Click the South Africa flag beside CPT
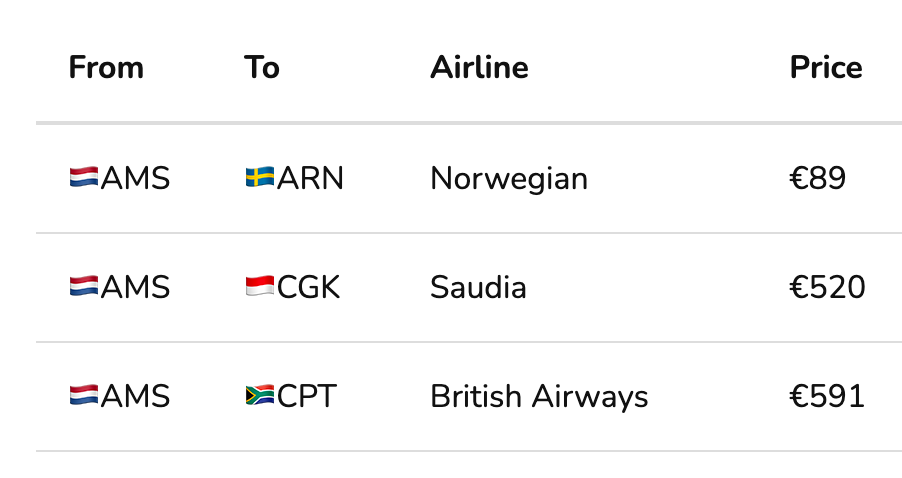The image size is (902, 478). click(x=260, y=395)
